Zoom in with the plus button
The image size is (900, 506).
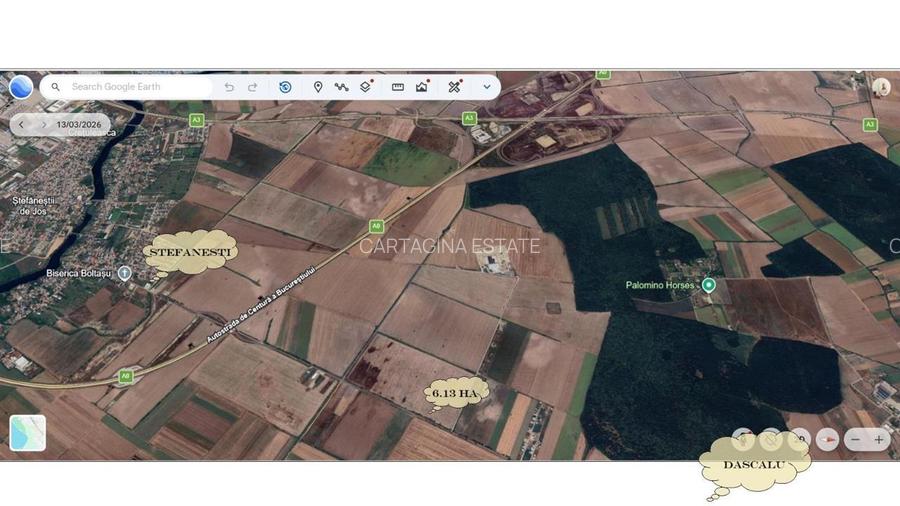tap(879, 439)
